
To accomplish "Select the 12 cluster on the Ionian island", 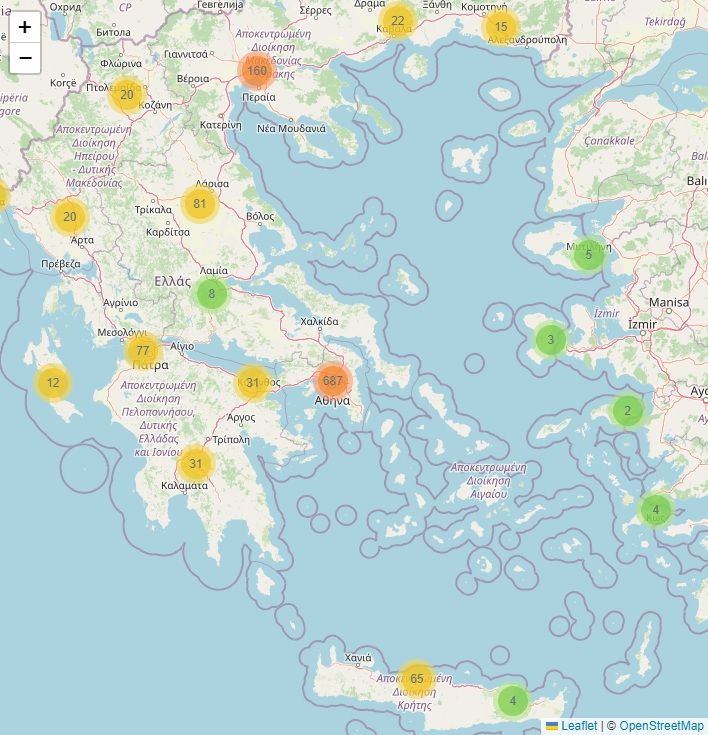I will tap(53, 383).
